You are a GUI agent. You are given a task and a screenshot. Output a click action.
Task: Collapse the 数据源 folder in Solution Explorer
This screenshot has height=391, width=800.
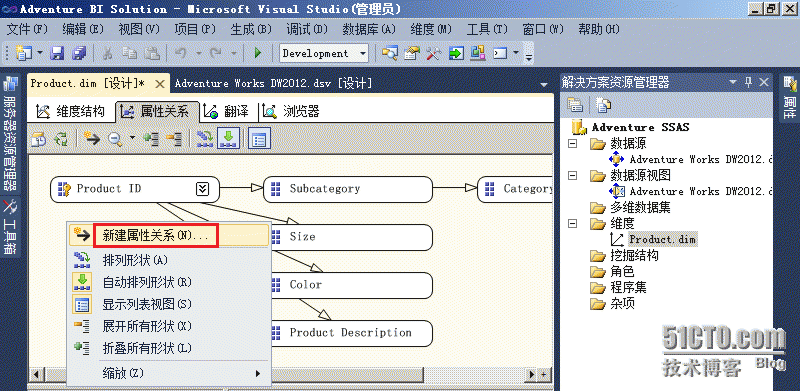click(572, 143)
